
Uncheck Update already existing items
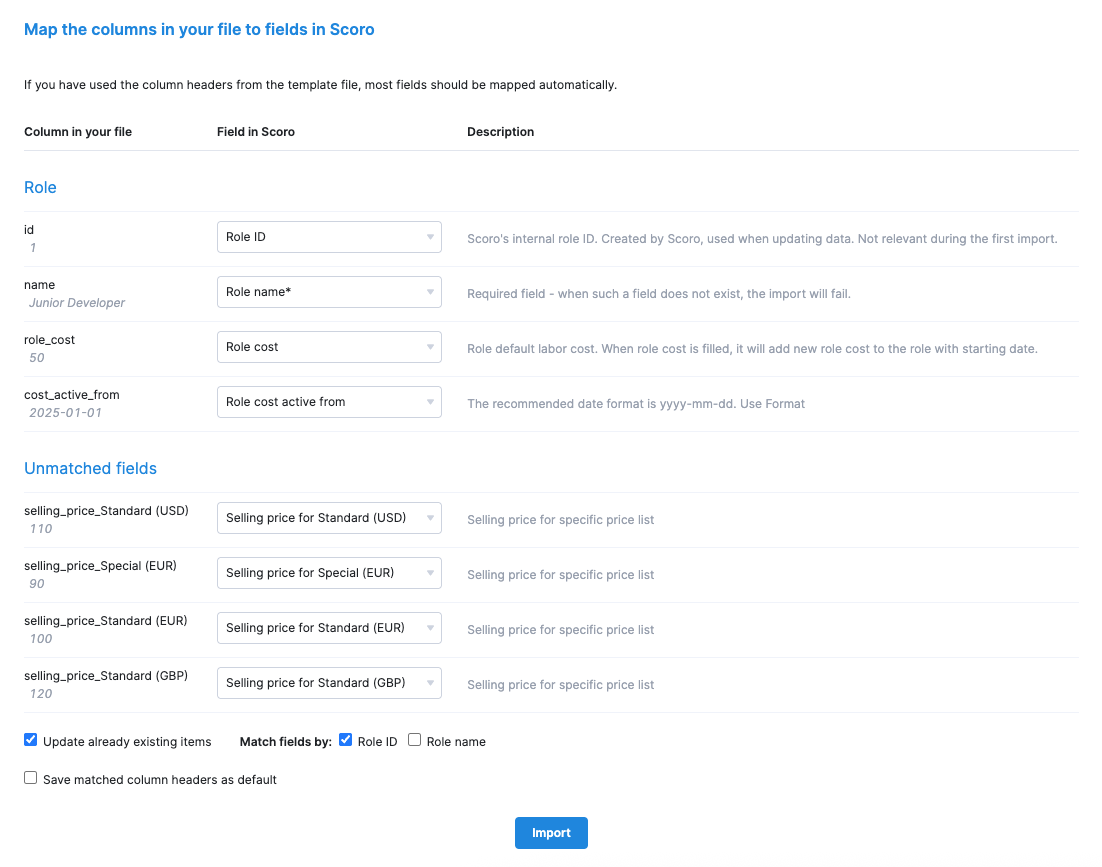pyautogui.click(x=30, y=740)
